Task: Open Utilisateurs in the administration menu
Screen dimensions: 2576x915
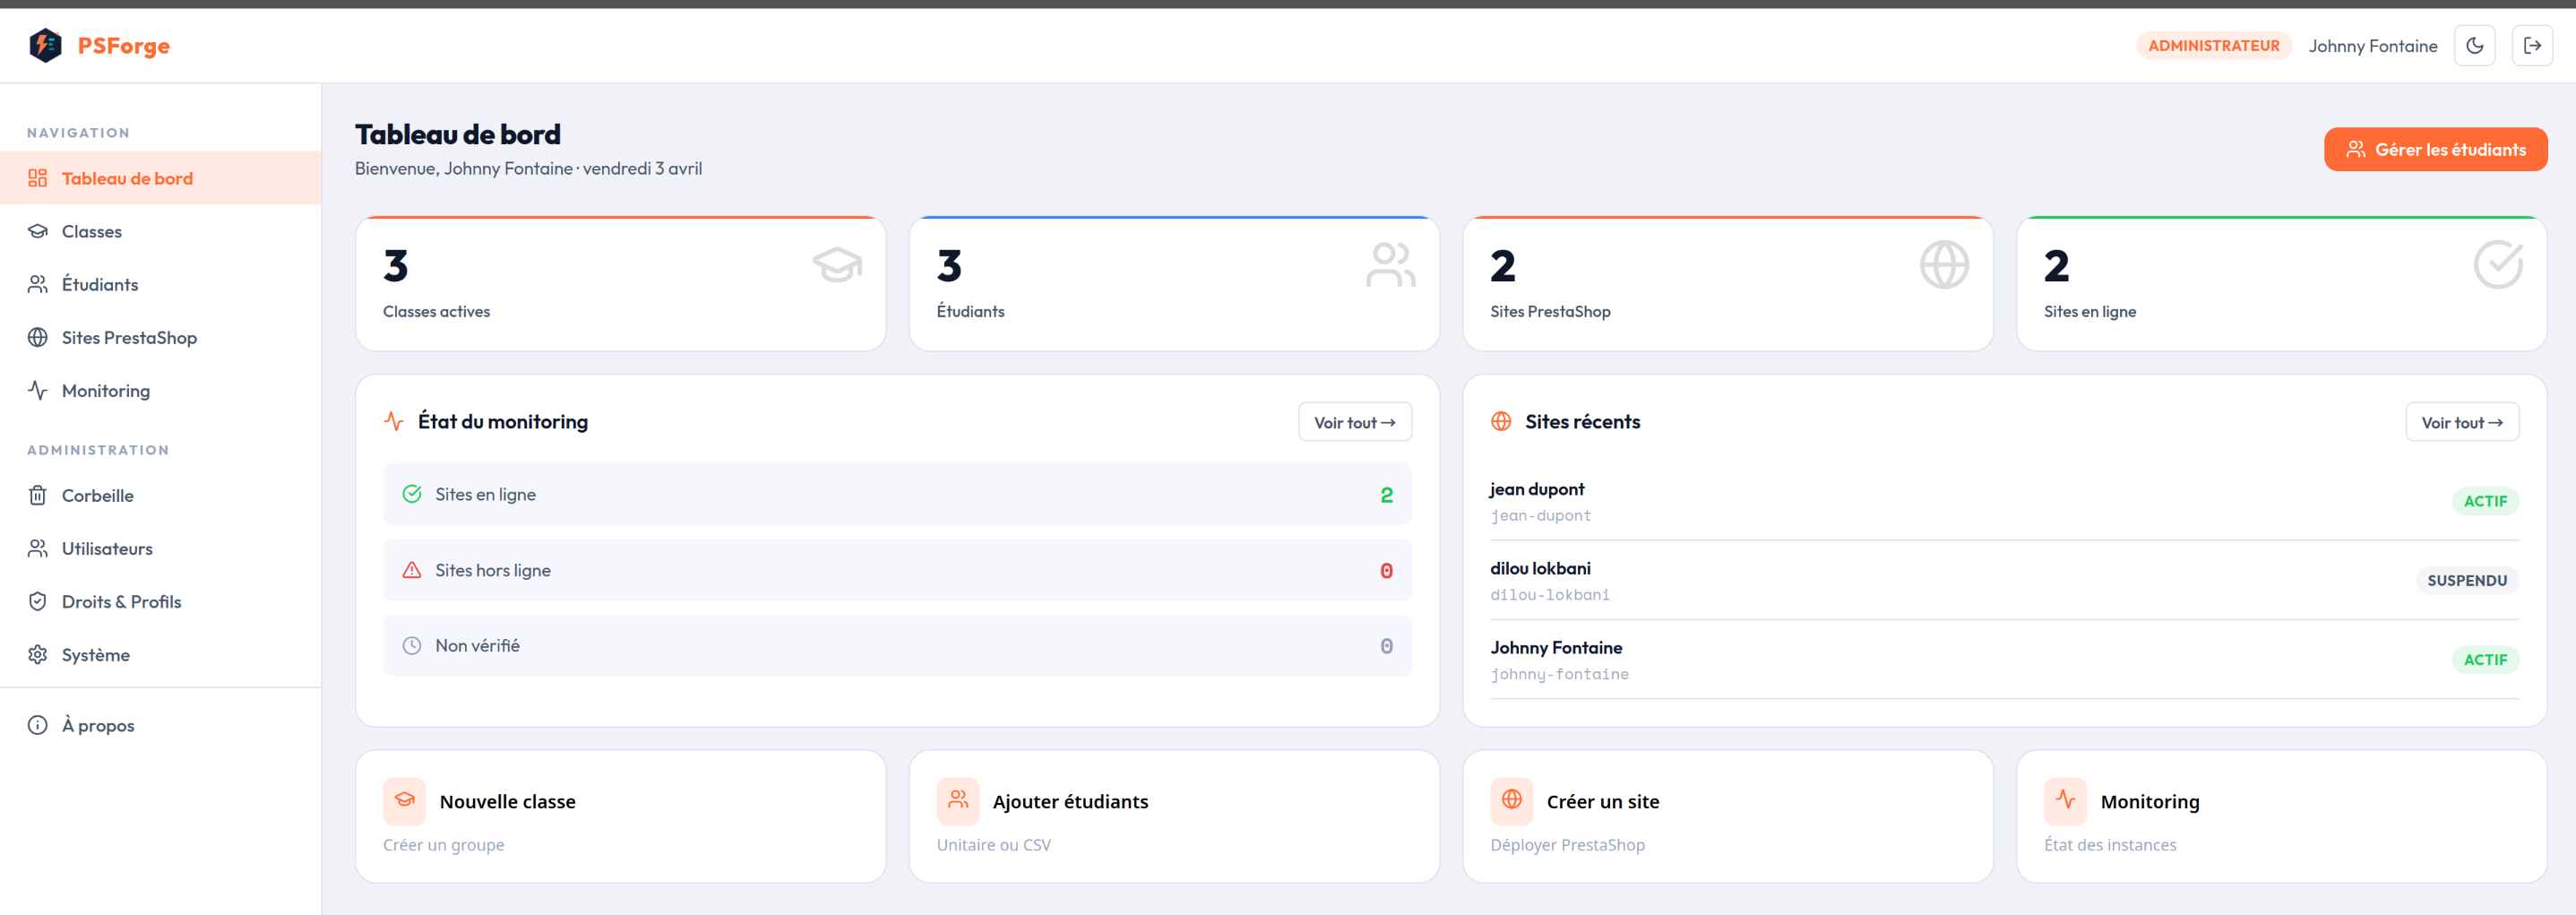Action: pyautogui.click(x=106, y=548)
